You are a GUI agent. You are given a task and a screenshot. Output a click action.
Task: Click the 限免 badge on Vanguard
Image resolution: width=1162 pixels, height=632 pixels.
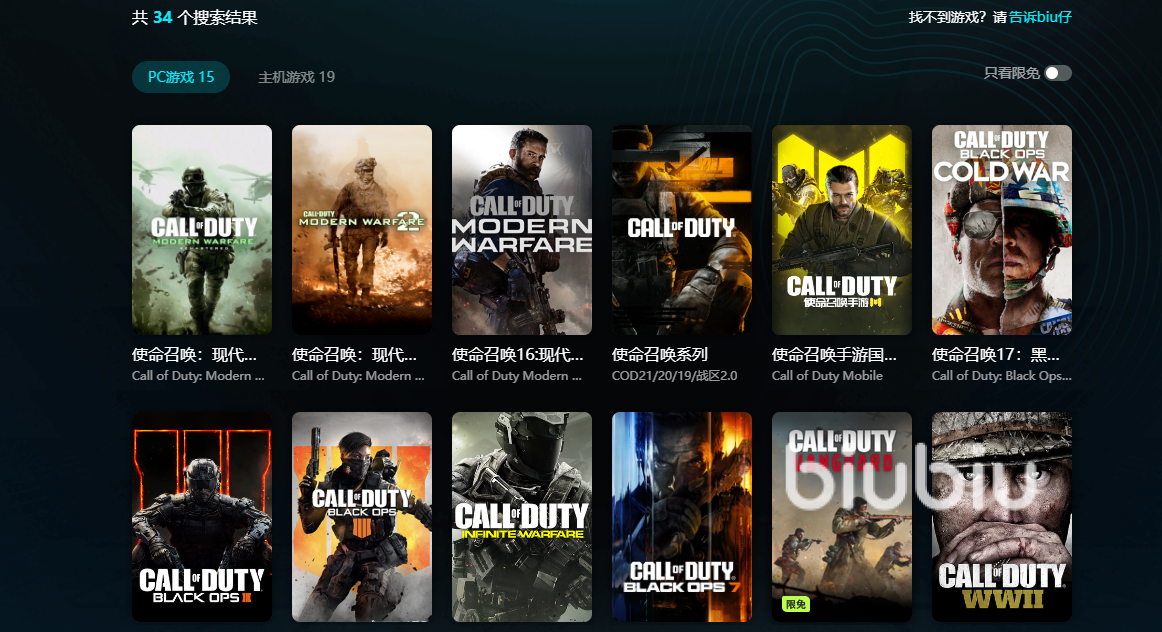coord(796,604)
